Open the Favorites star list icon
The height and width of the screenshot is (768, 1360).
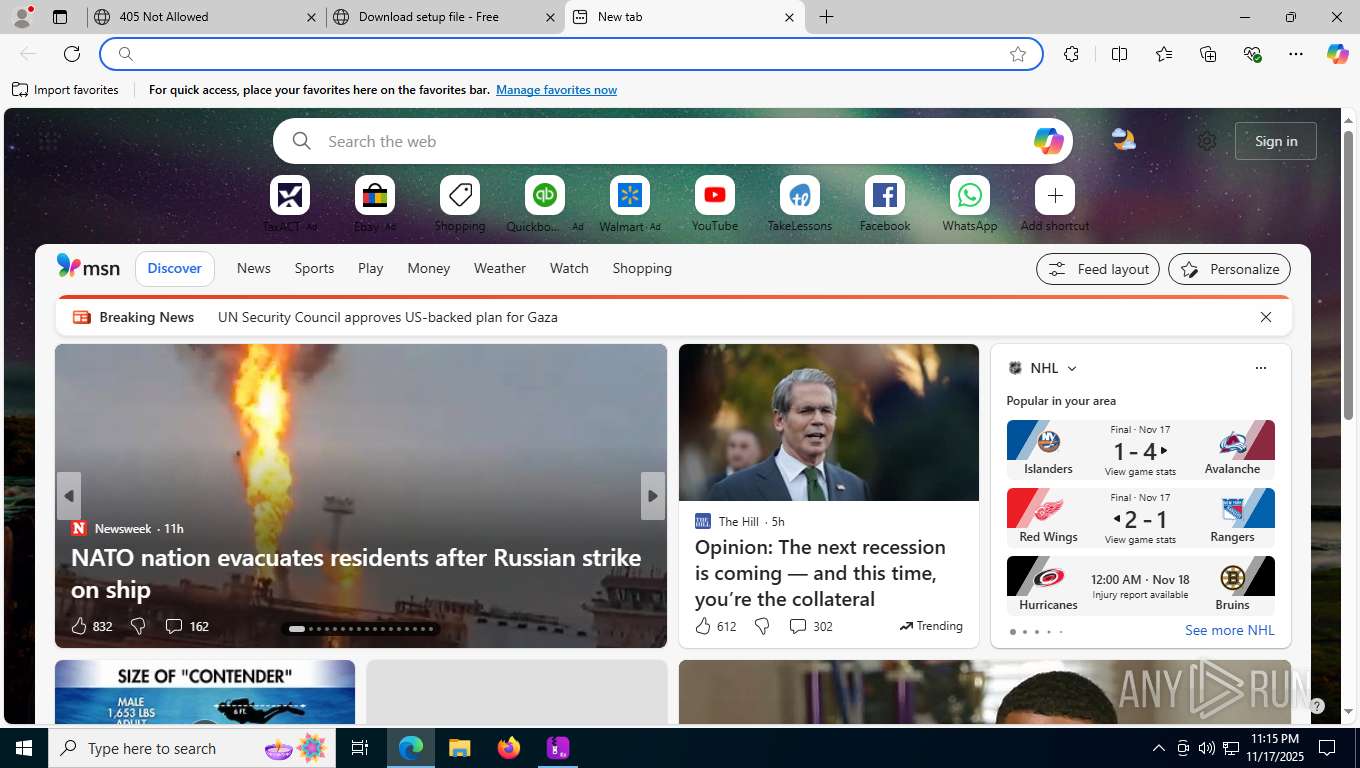pos(1164,54)
